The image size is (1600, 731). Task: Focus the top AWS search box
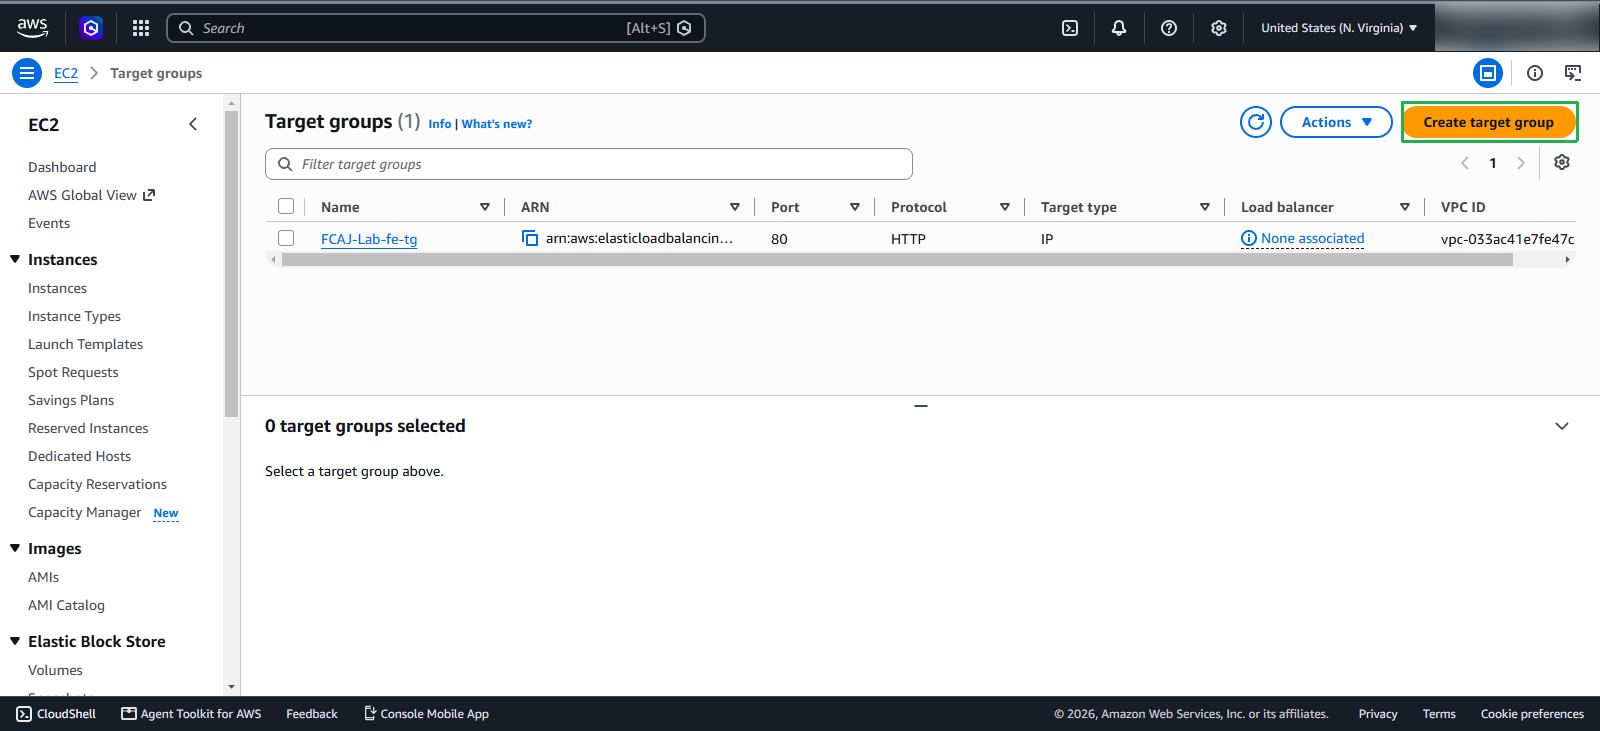tap(436, 28)
